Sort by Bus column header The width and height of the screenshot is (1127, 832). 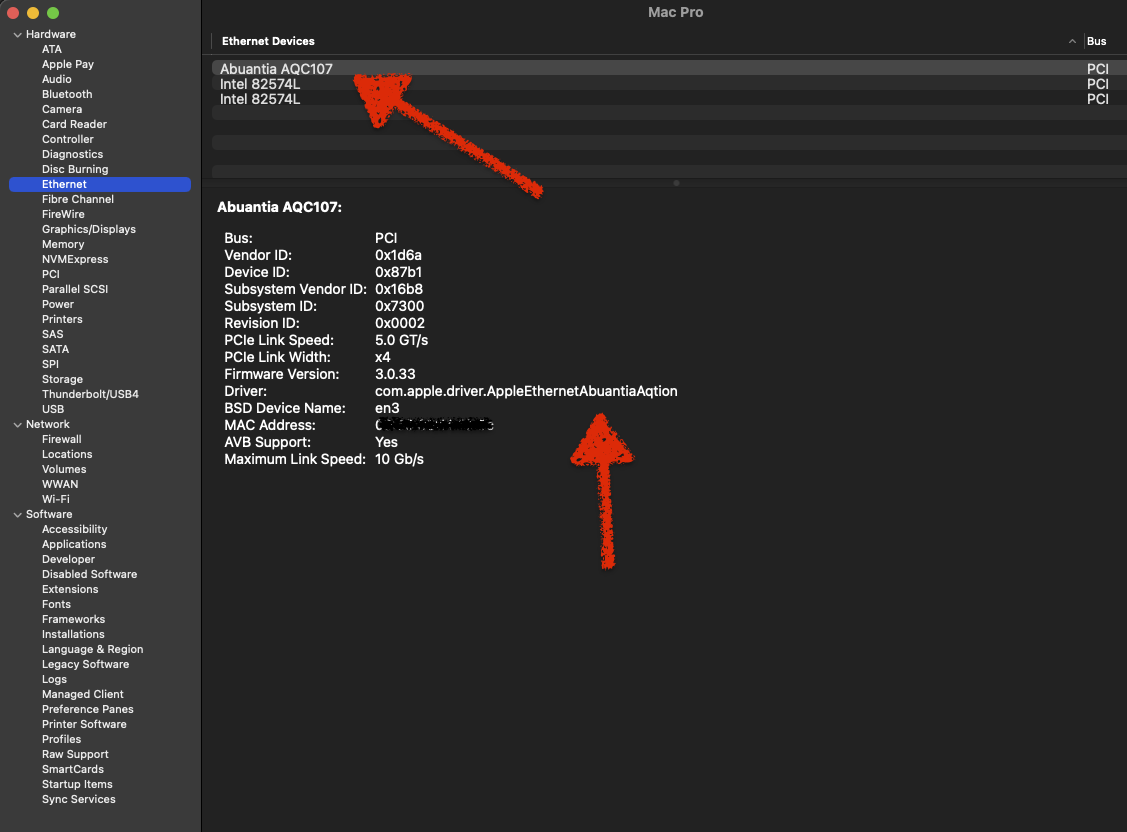coord(1096,42)
